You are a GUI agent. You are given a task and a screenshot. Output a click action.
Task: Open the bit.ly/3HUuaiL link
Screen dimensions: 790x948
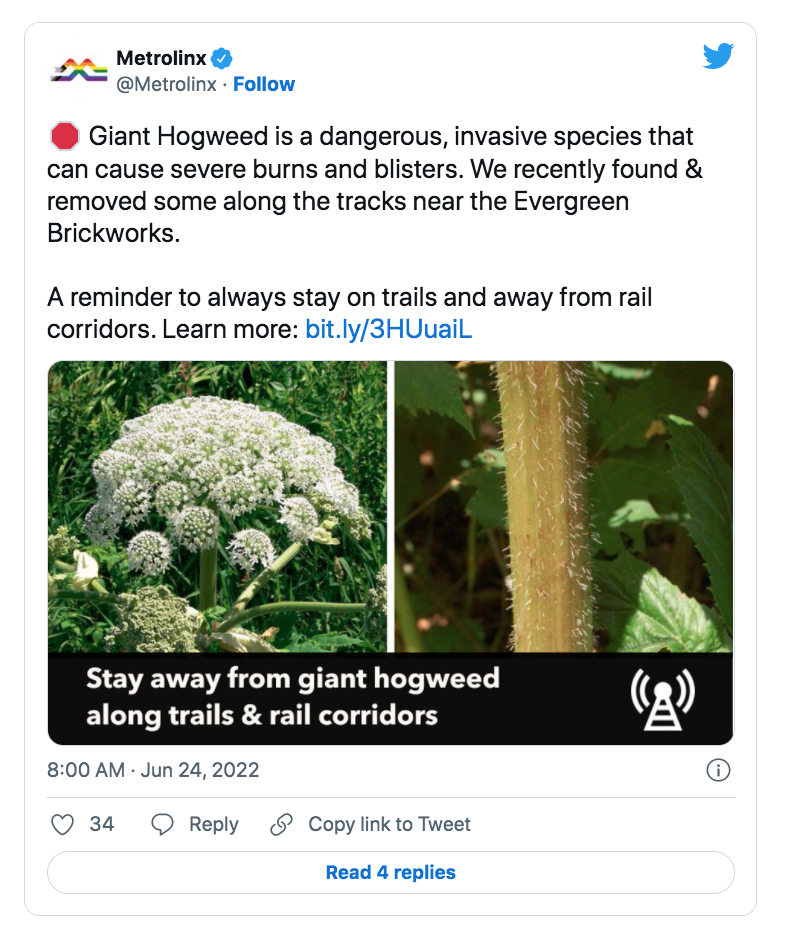[x=389, y=330]
